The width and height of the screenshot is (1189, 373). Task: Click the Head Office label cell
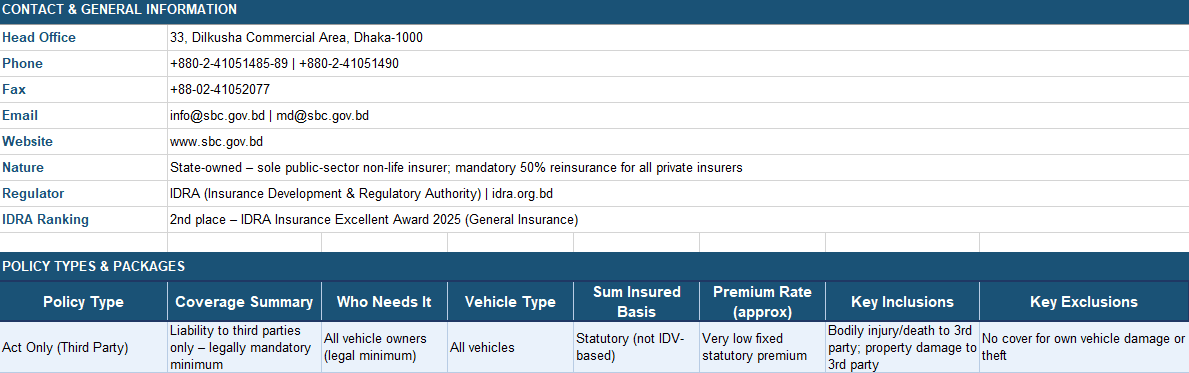[83, 38]
